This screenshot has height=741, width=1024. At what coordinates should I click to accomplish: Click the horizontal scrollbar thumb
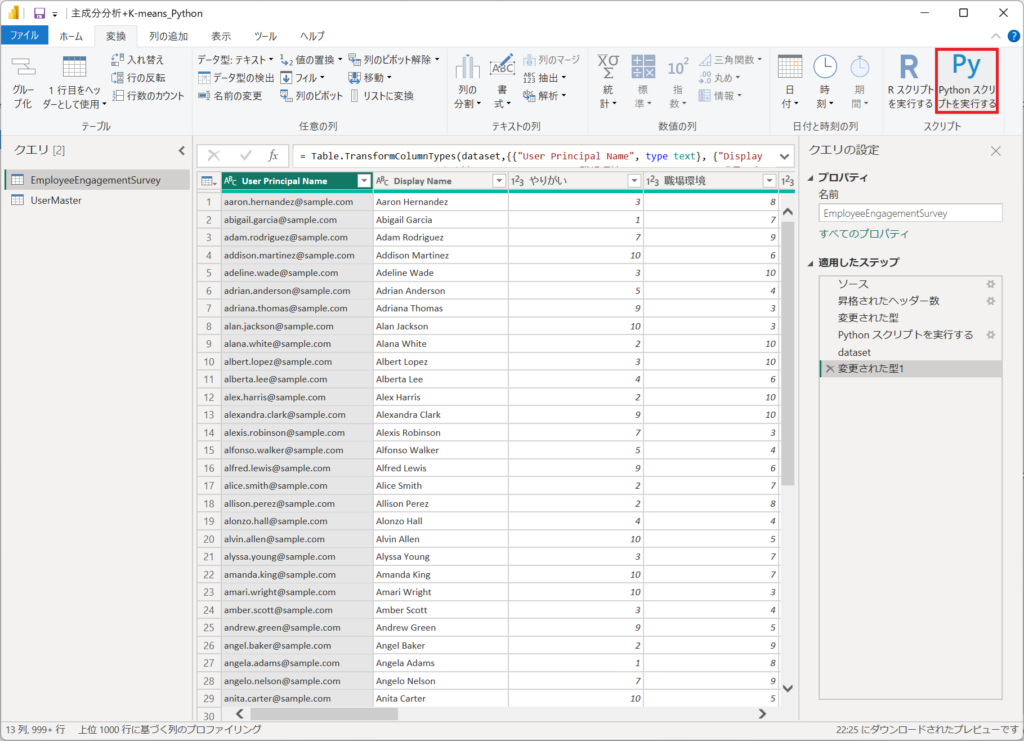(x=325, y=714)
